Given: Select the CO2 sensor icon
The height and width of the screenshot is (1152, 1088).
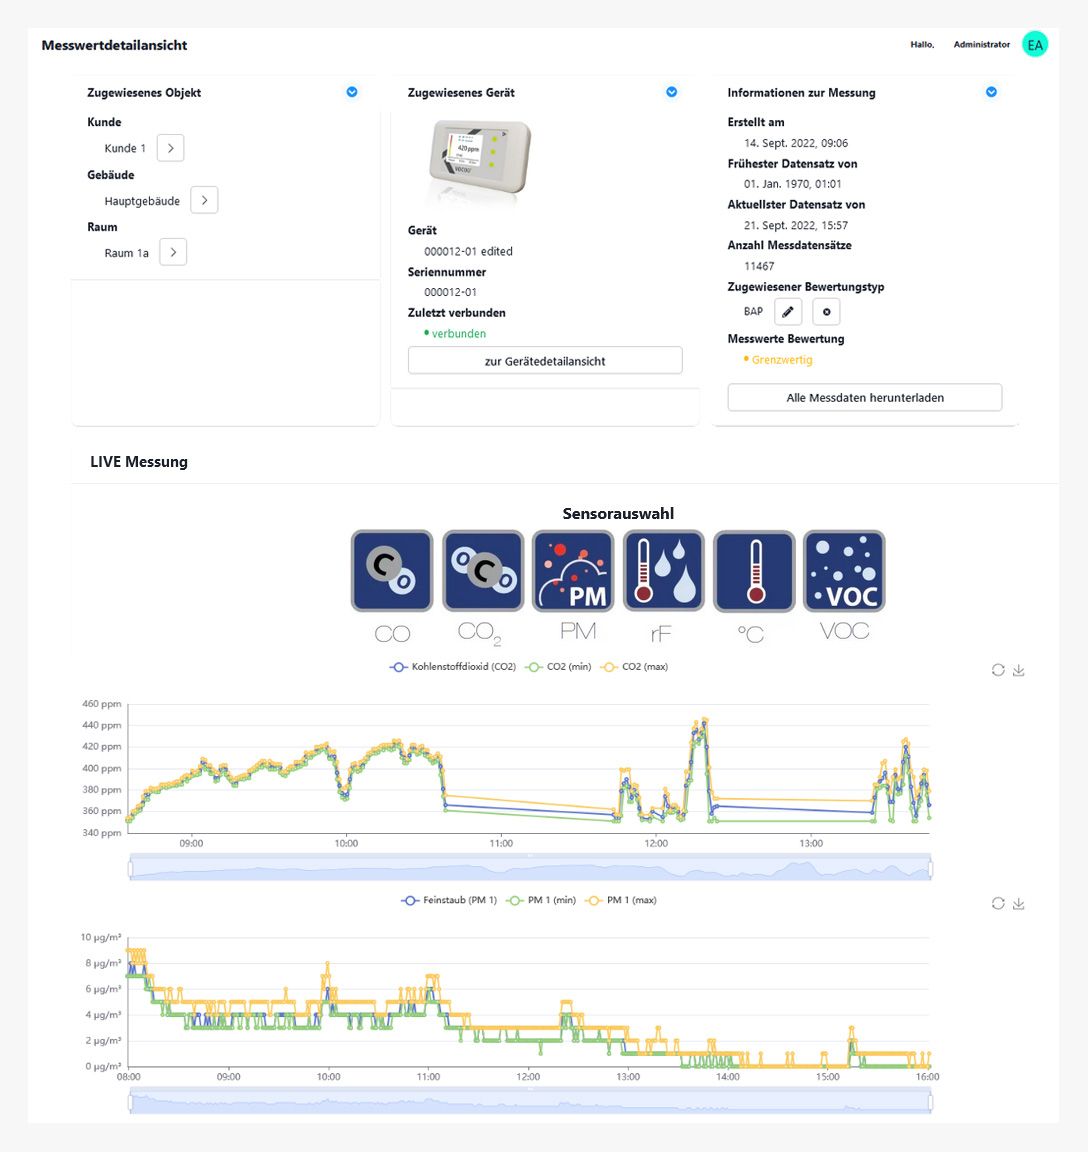Looking at the screenshot, I should tap(483, 571).
